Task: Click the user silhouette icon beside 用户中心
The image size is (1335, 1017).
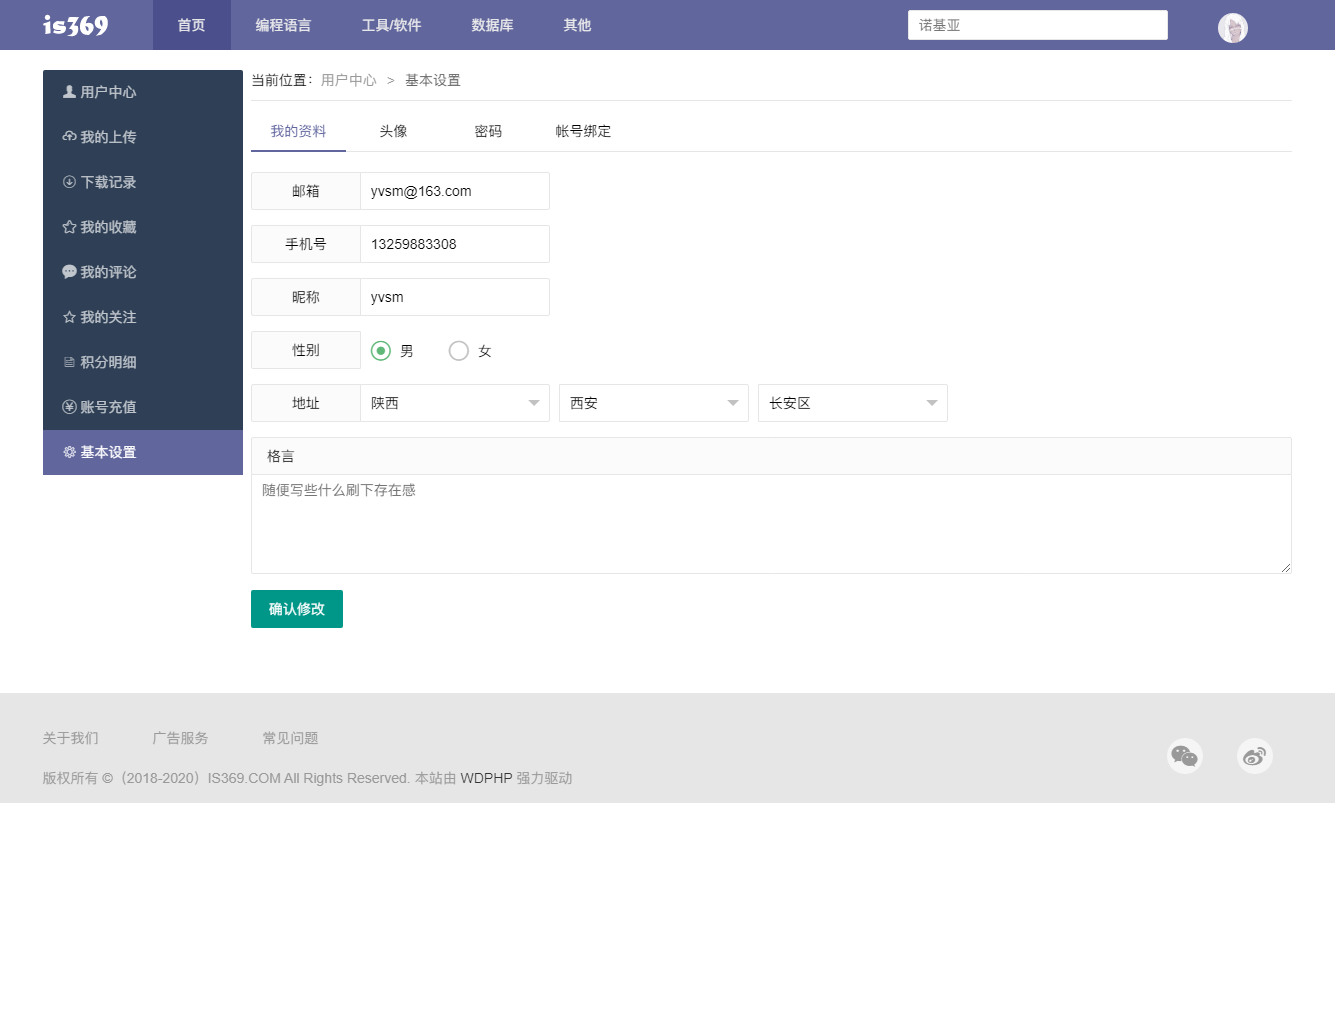Action: (69, 92)
